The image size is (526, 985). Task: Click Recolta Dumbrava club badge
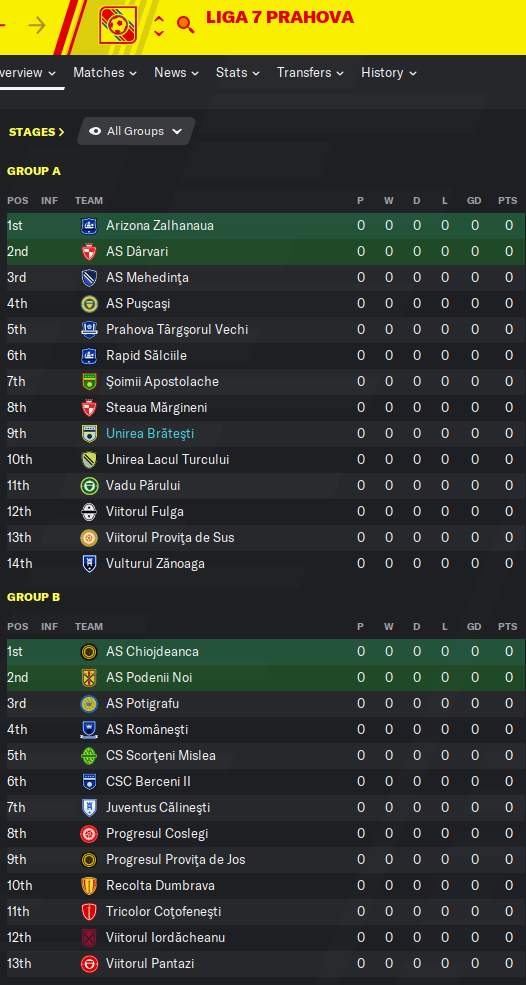point(89,886)
